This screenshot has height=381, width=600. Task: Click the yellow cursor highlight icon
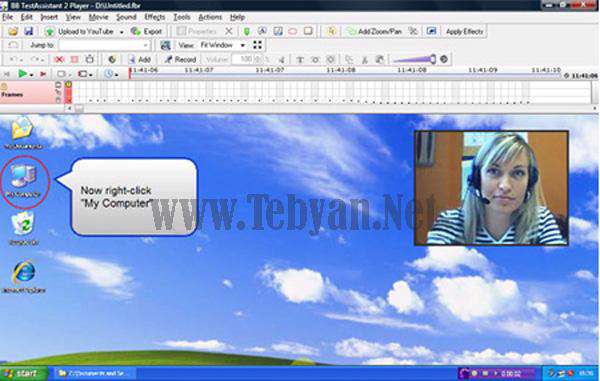pos(331,31)
